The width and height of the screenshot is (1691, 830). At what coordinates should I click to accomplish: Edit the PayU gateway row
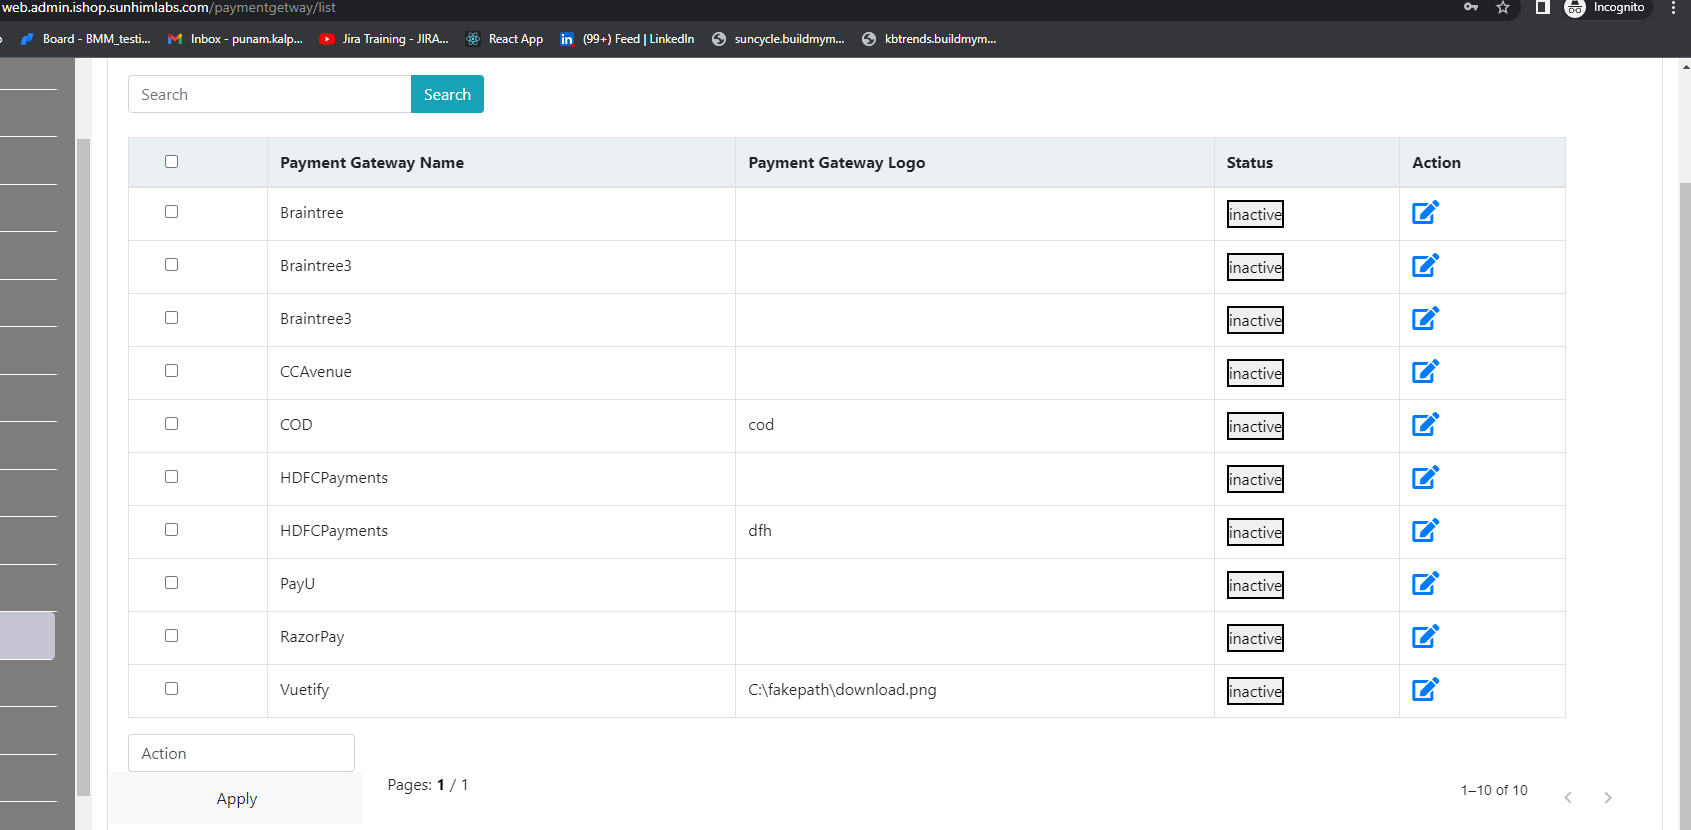point(1425,584)
